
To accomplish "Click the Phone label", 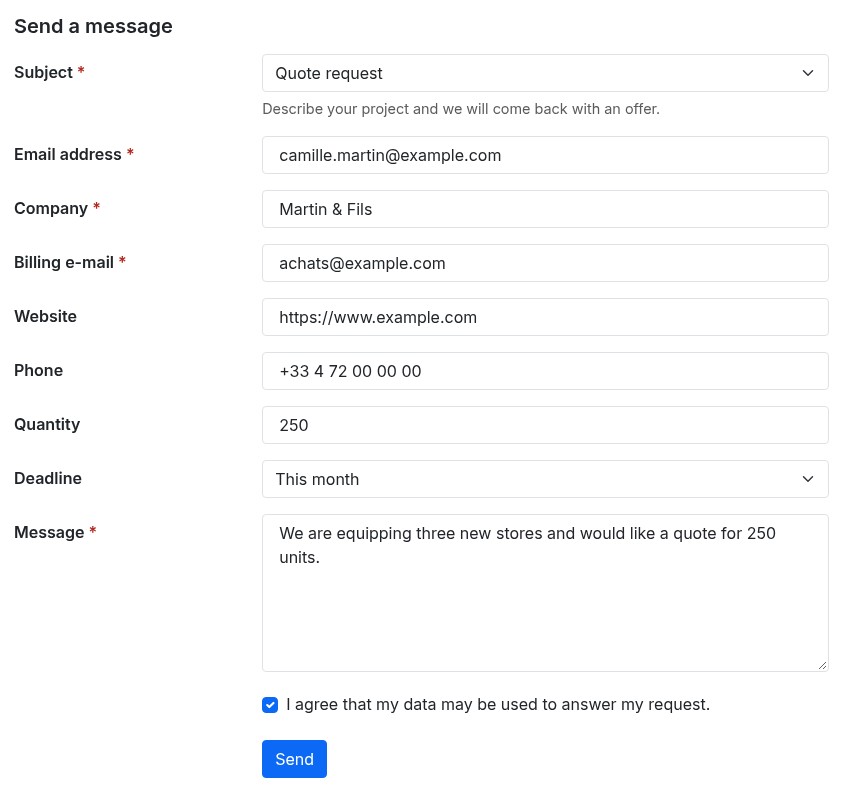I will [x=39, y=370].
